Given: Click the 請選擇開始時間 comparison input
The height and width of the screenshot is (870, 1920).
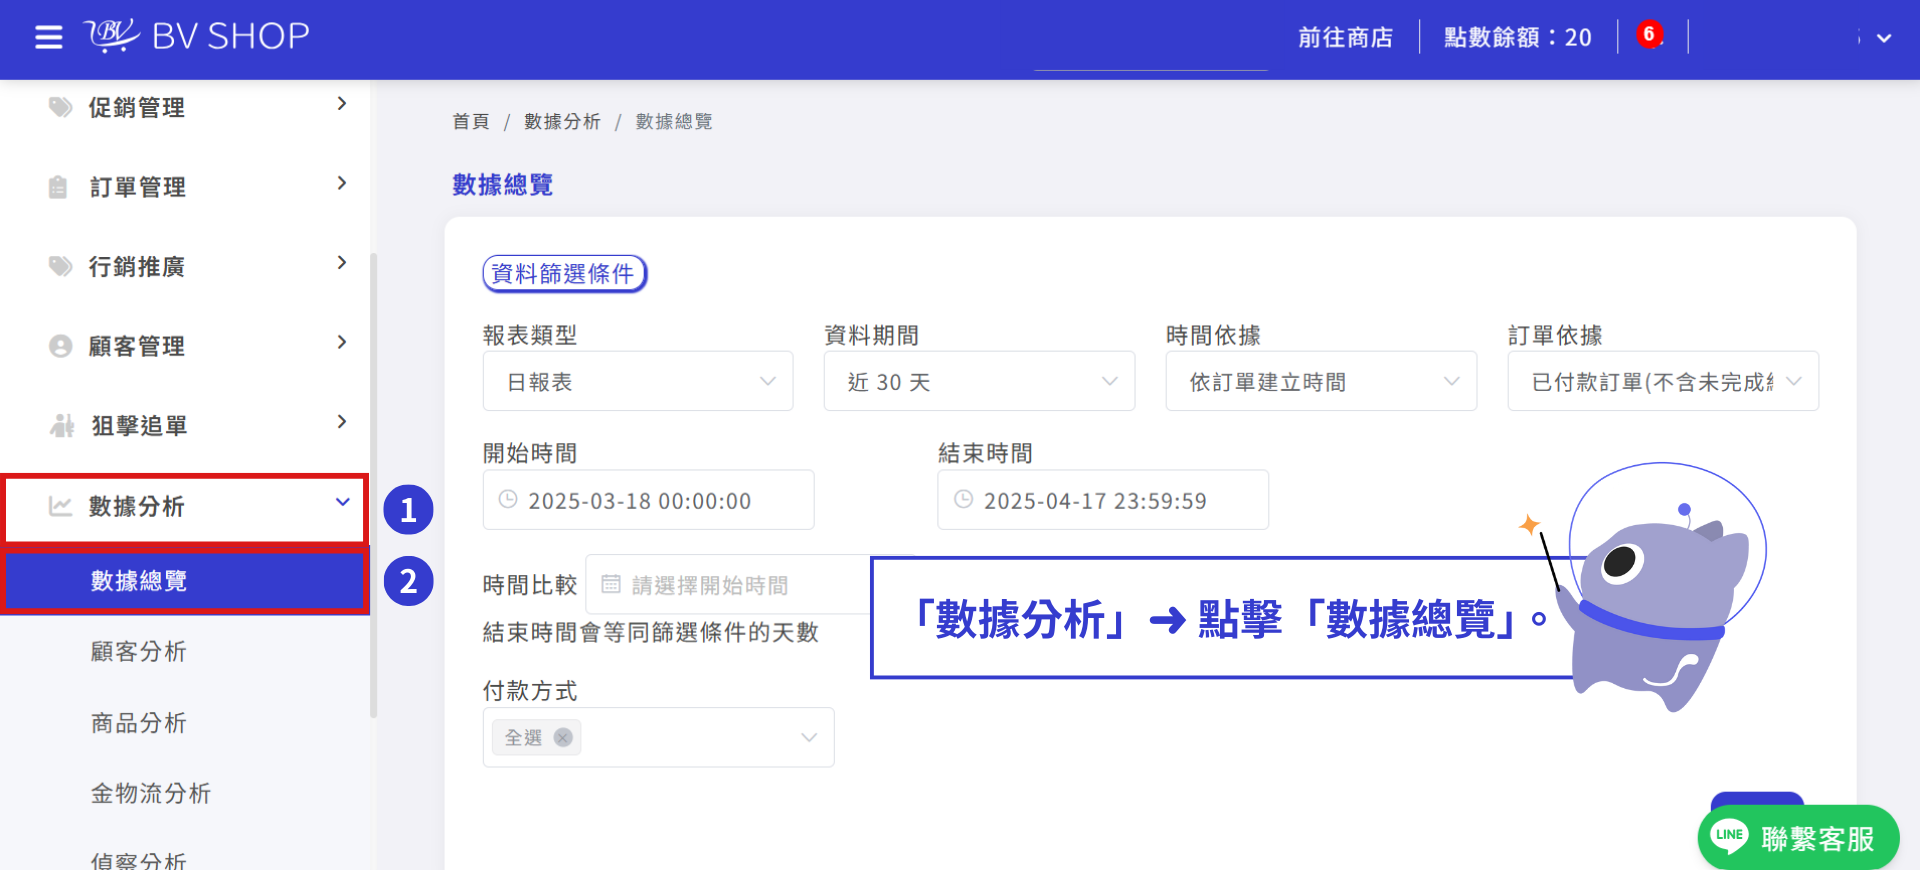Looking at the screenshot, I should coord(728,584).
